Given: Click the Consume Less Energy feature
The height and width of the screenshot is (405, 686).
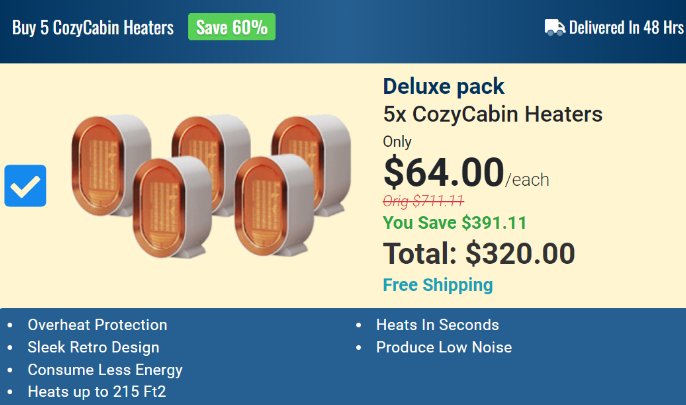Looking at the screenshot, I should [105, 370].
